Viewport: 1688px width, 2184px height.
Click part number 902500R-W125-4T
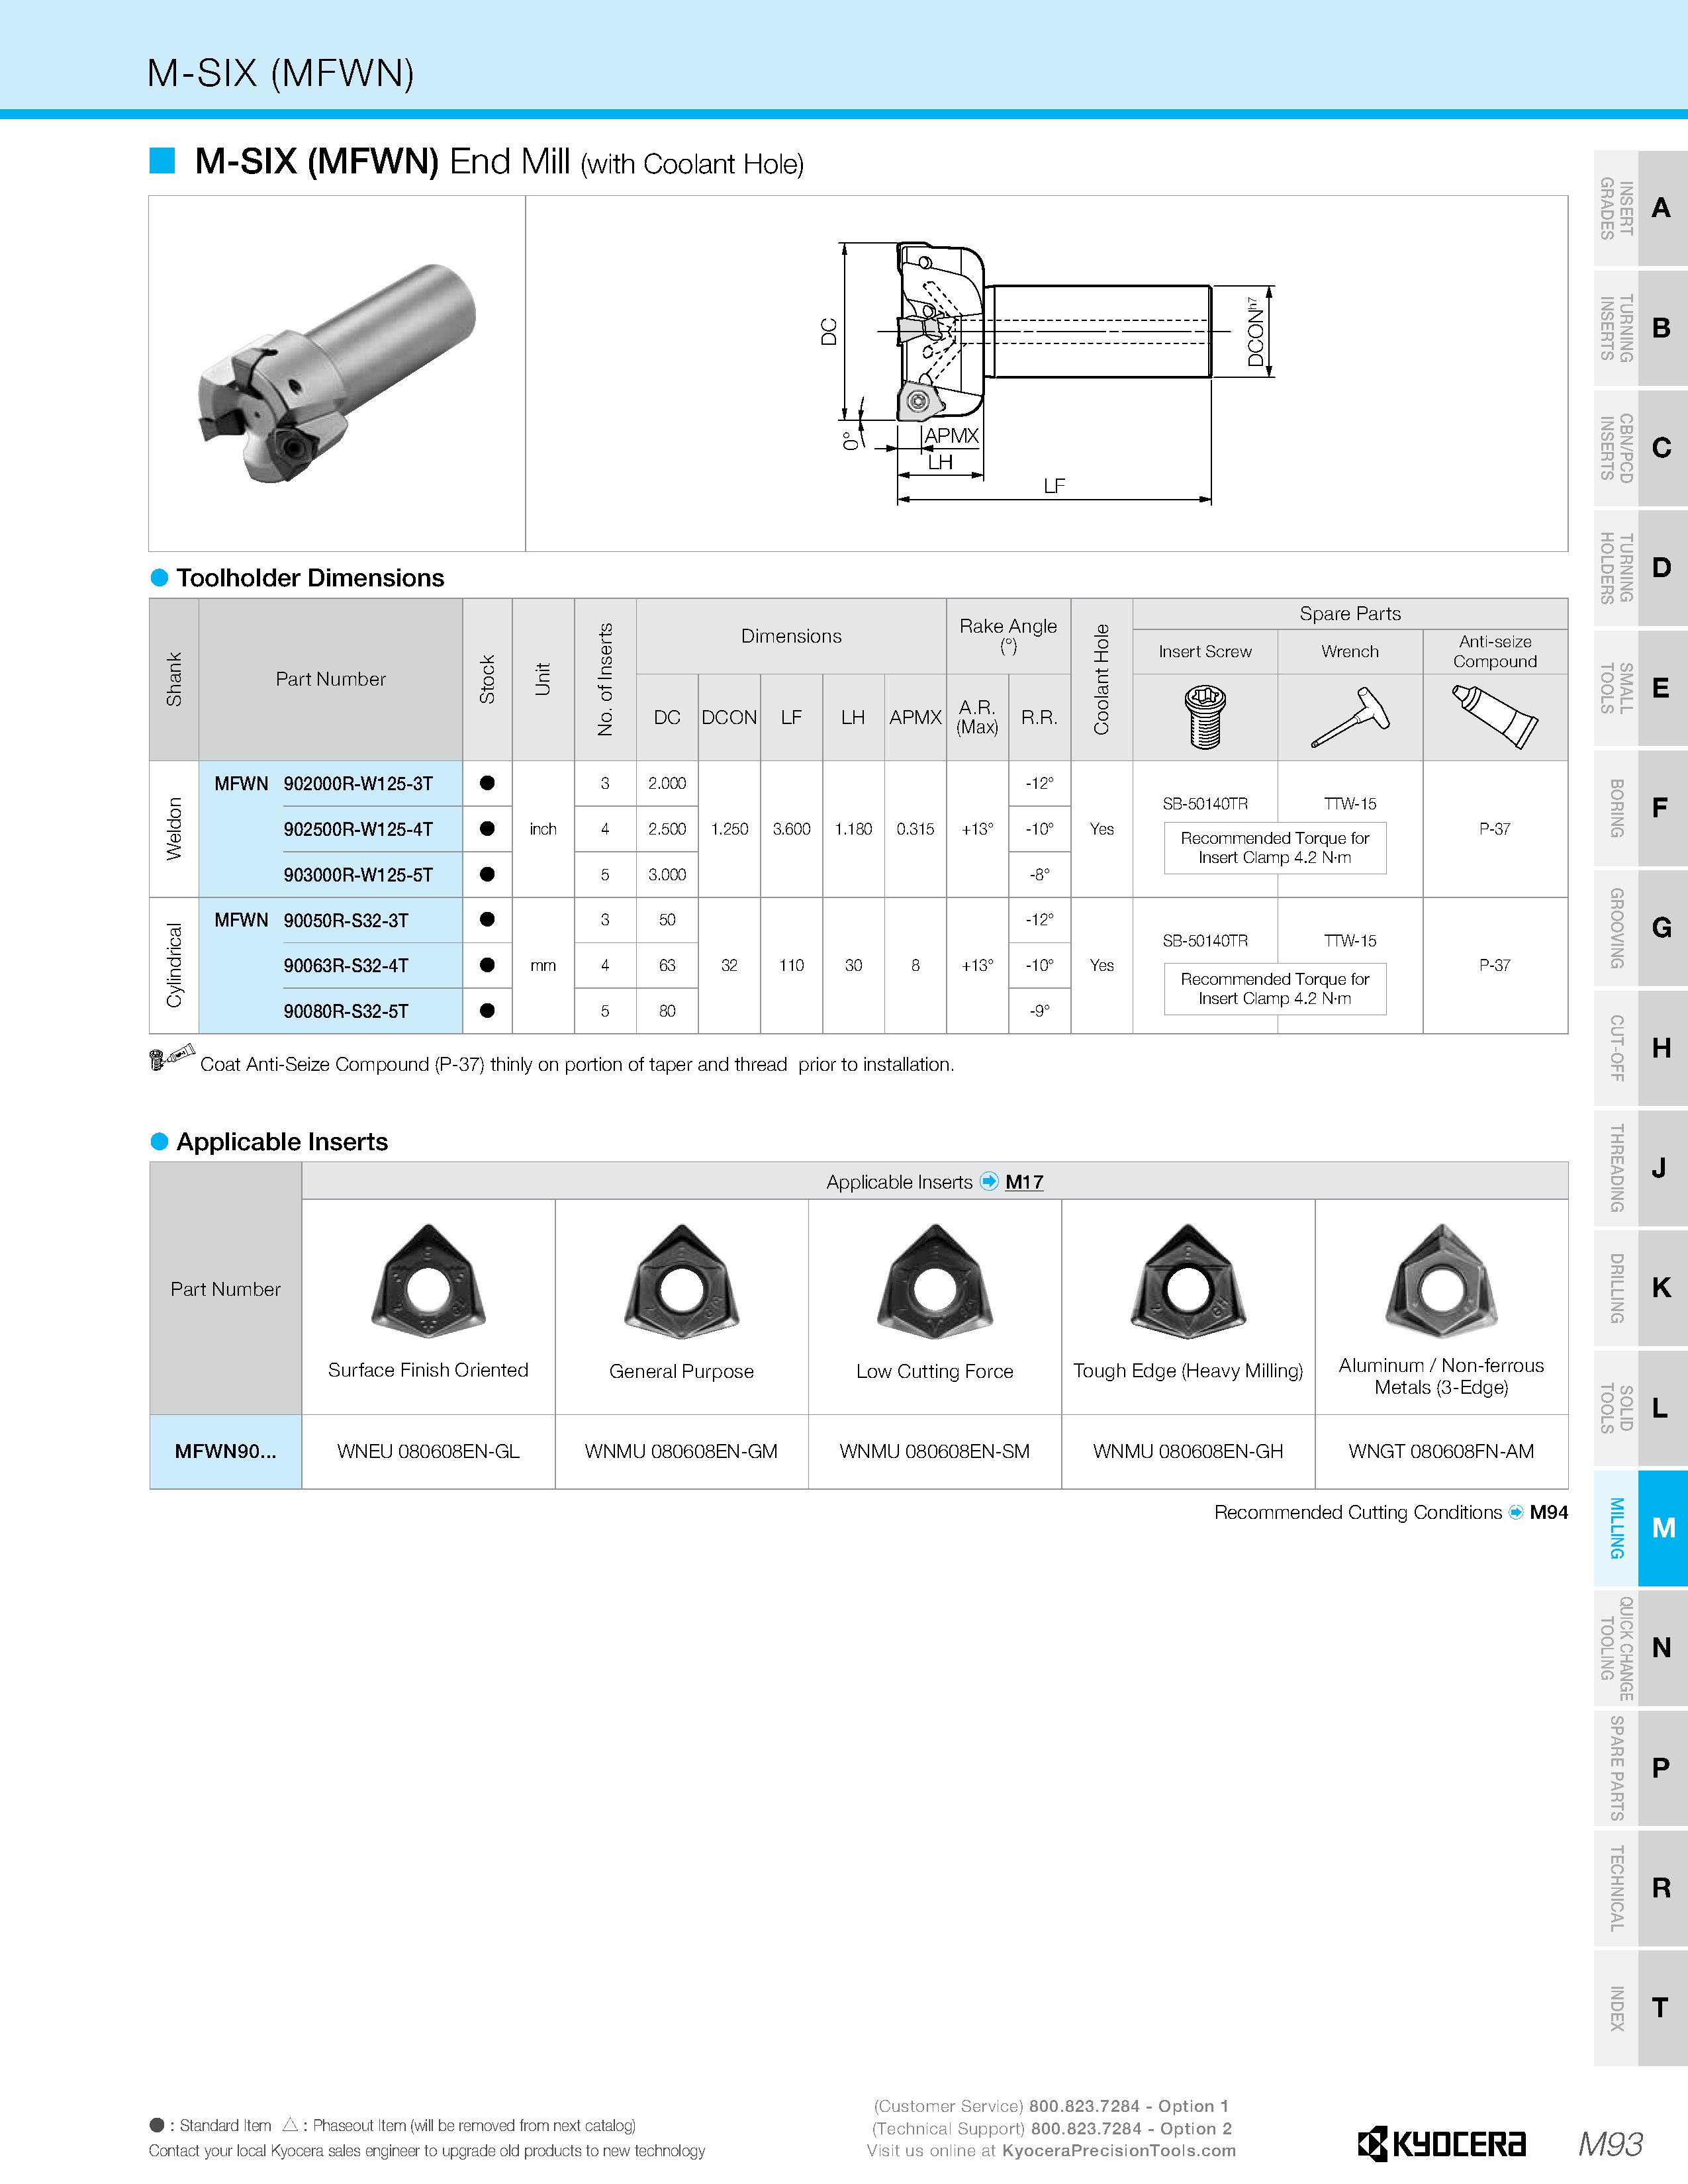[358, 829]
